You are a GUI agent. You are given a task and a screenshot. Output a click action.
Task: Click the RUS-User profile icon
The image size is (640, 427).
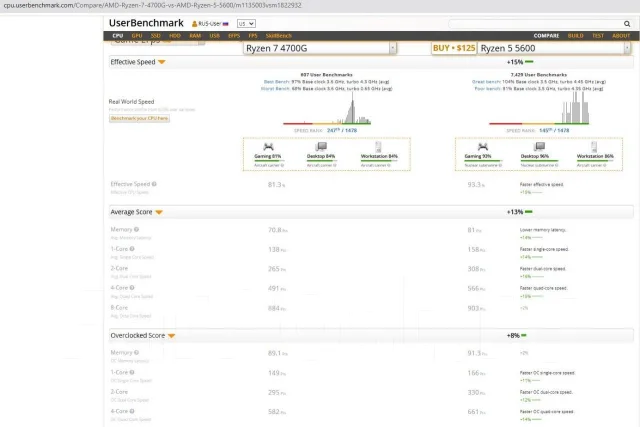tap(194, 24)
